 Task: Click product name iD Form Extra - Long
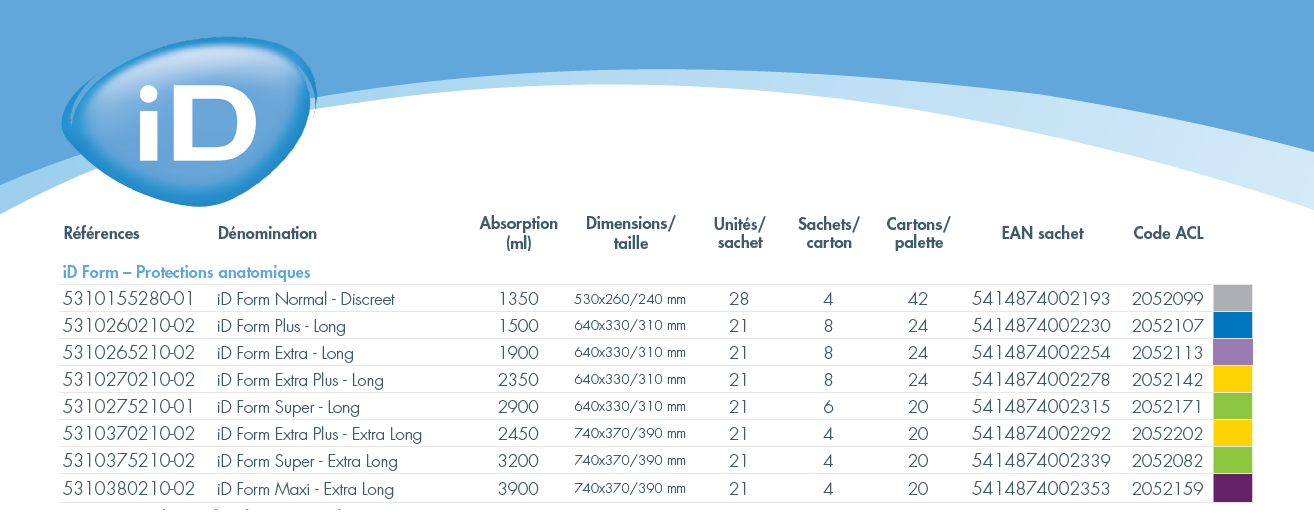click(285, 353)
